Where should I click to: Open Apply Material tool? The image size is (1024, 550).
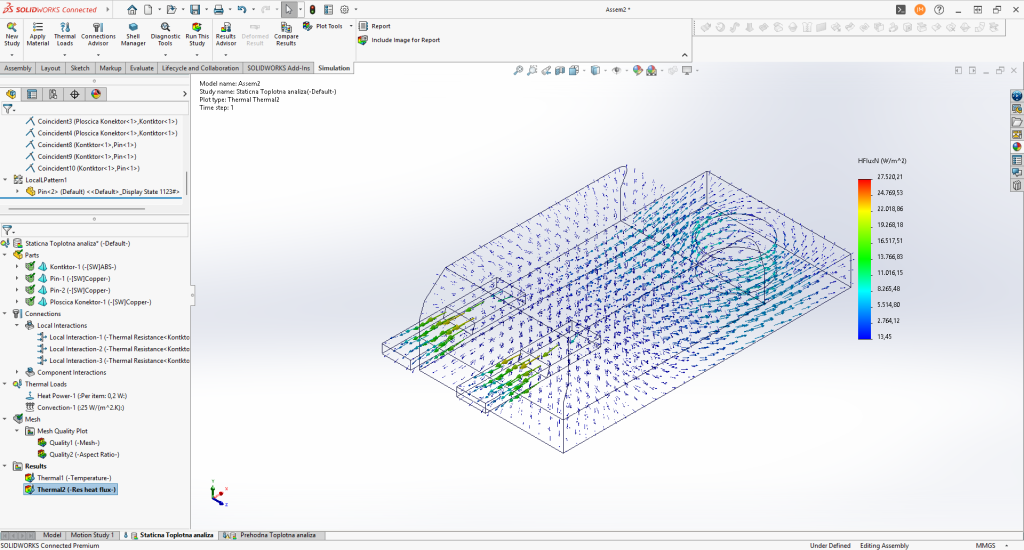click(37, 34)
